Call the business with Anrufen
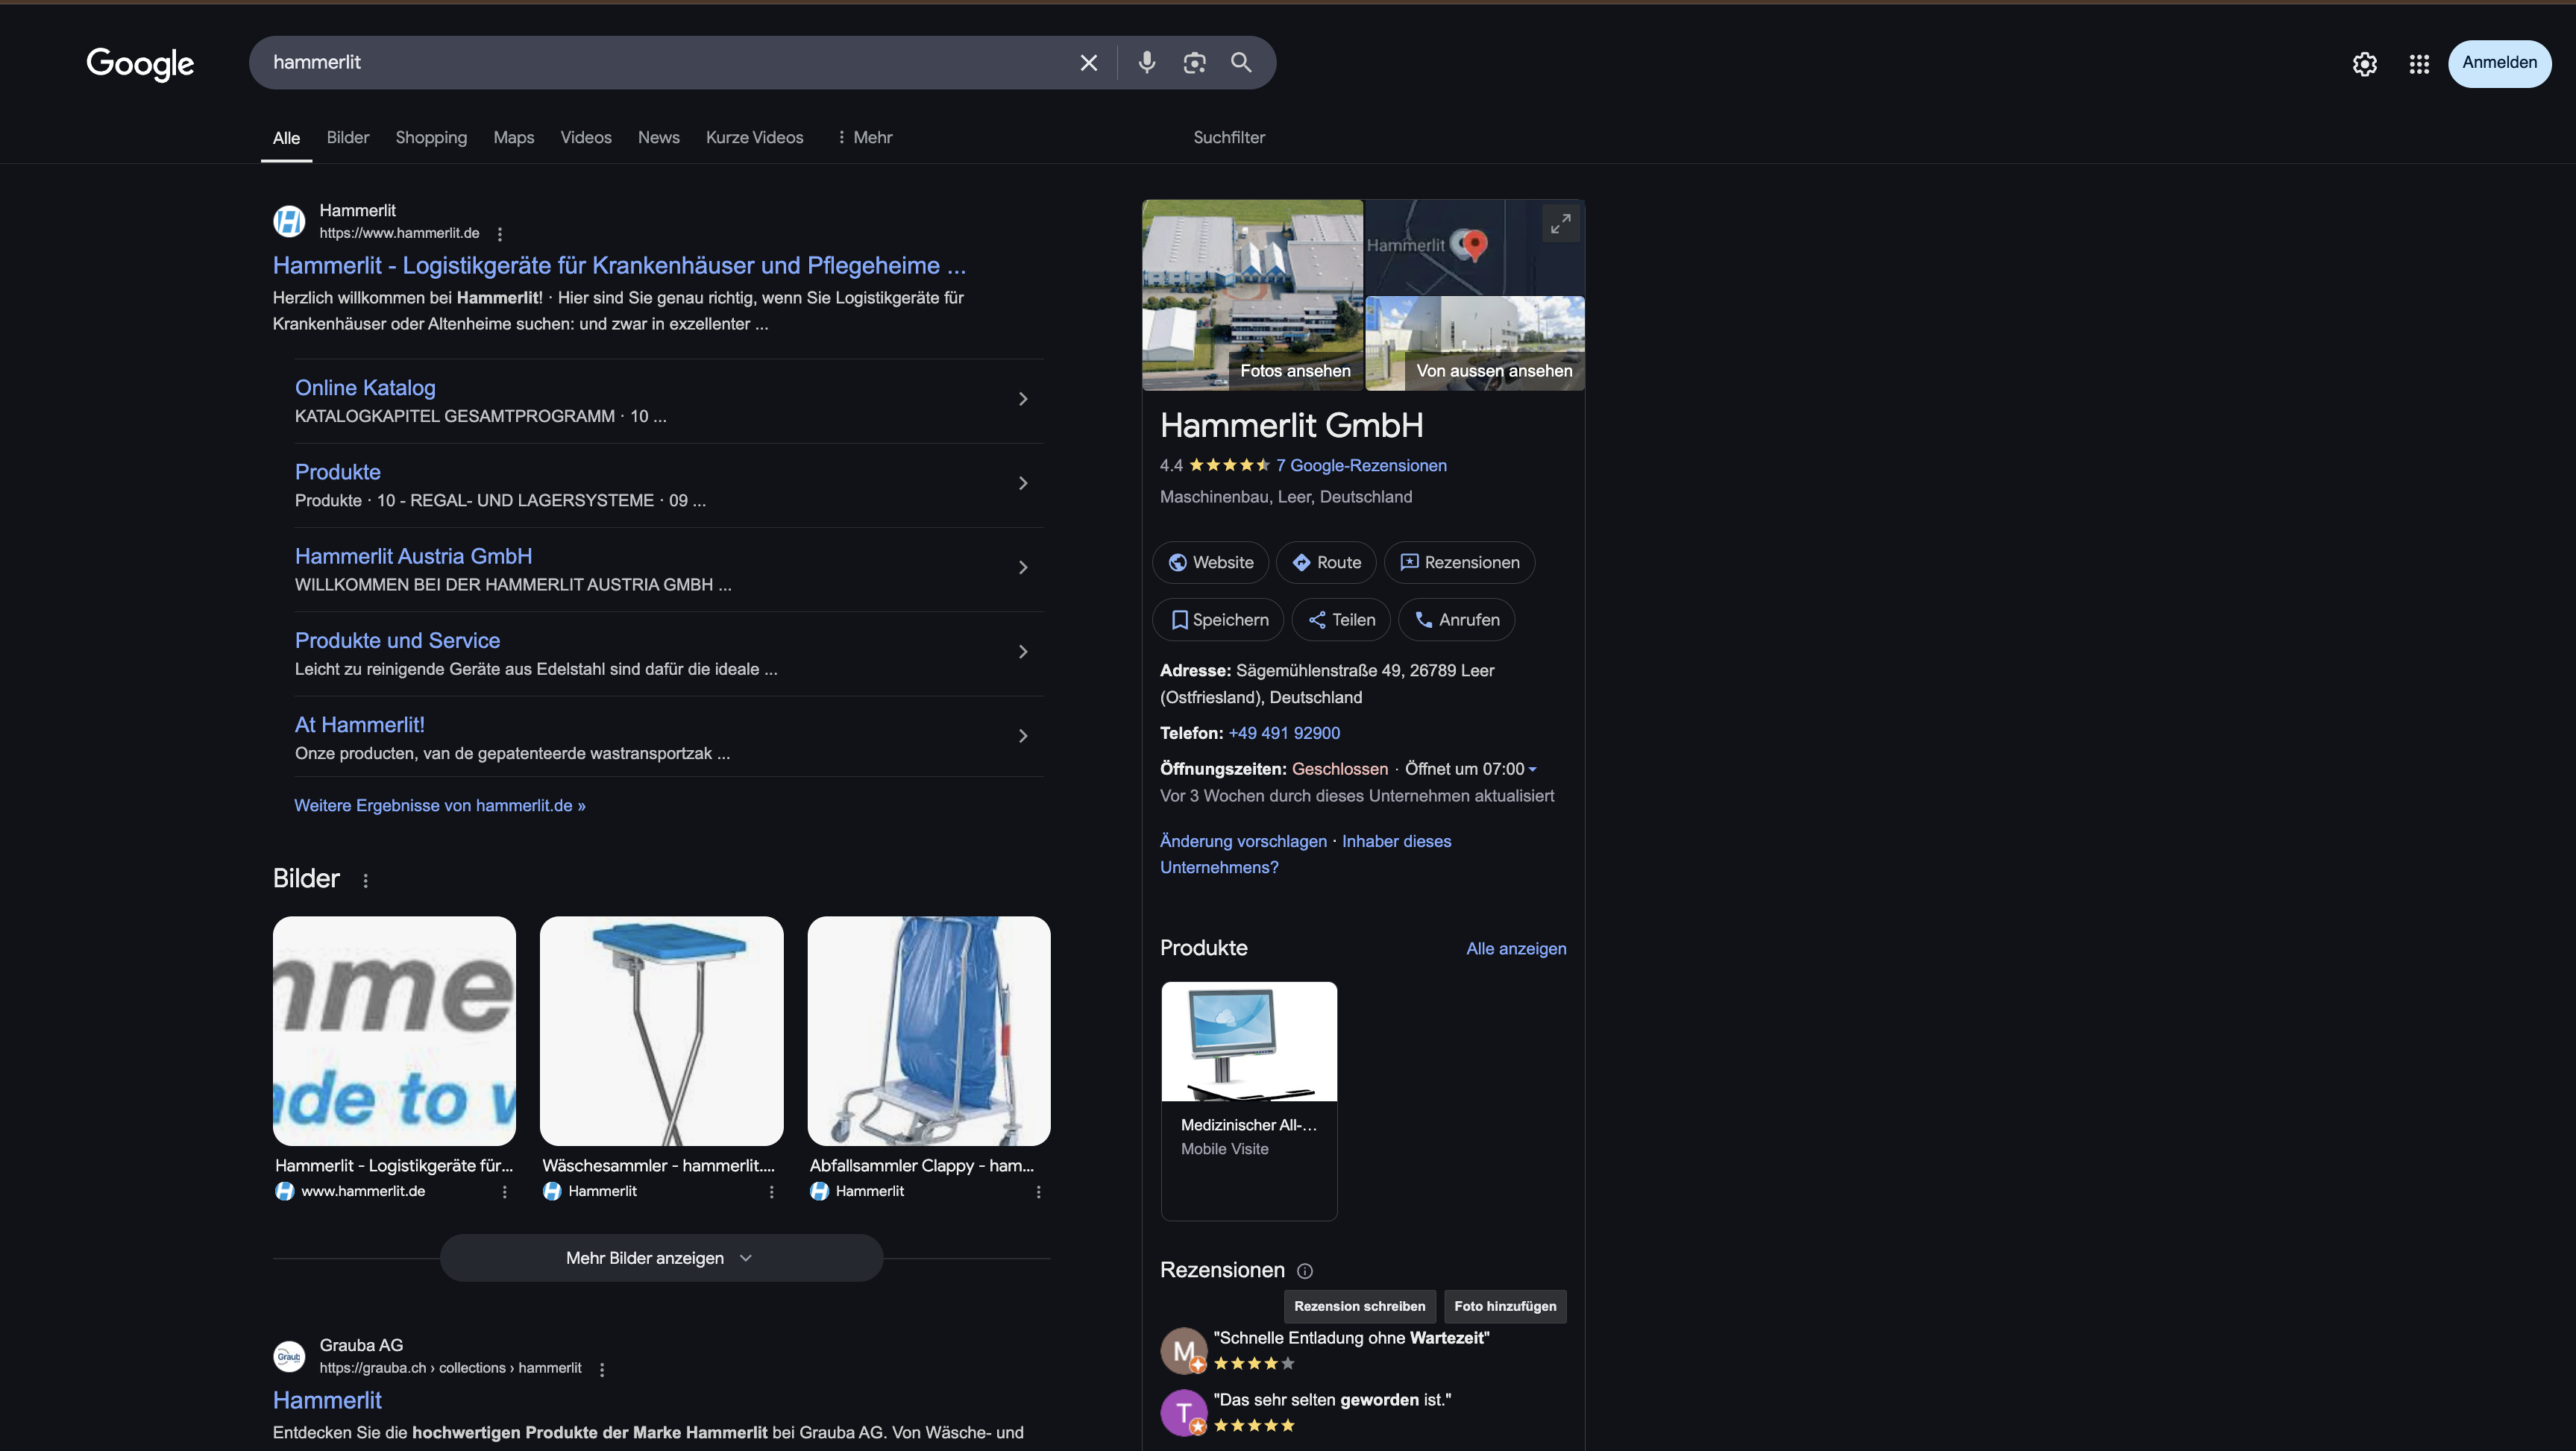This screenshot has width=2576, height=1451. (1456, 620)
